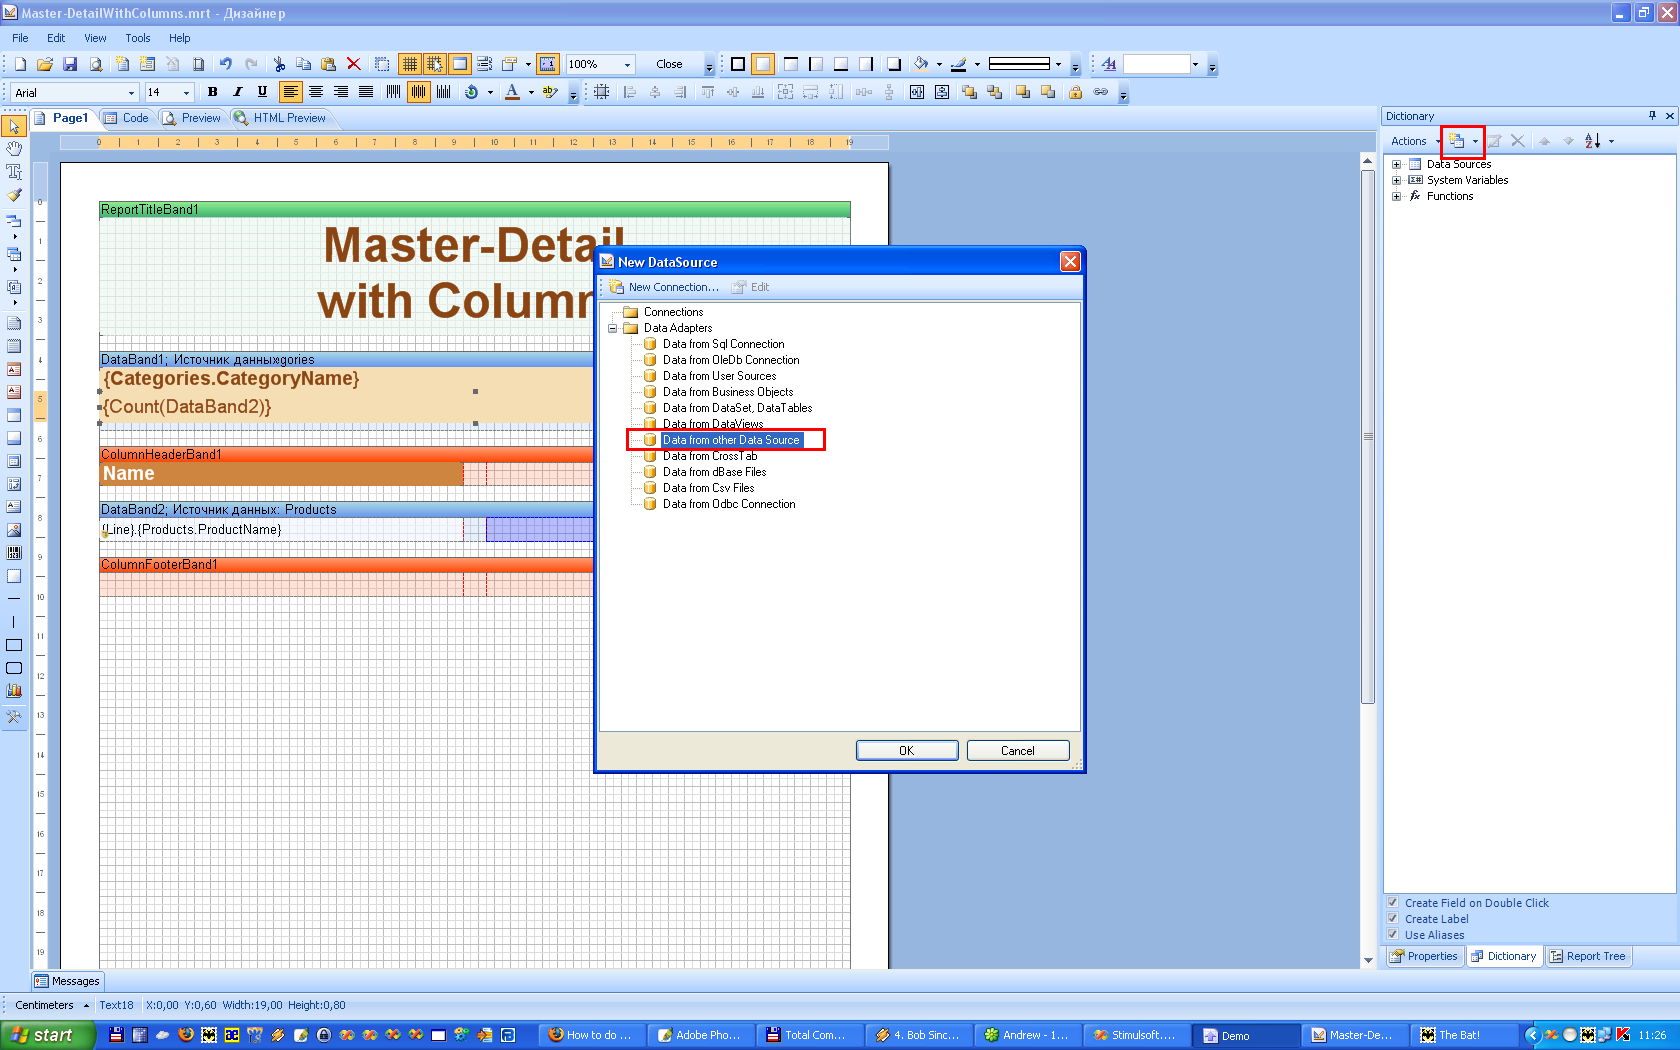The image size is (1680, 1050).
Task: Click the New report icon
Action: [20, 64]
